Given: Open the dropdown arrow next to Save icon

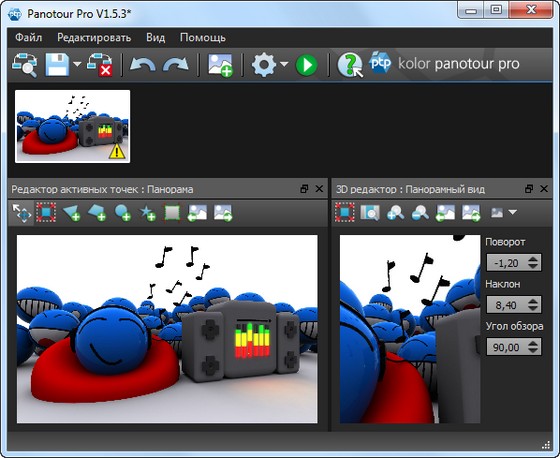Looking at the screenshot, I should [x=77, y=64].
